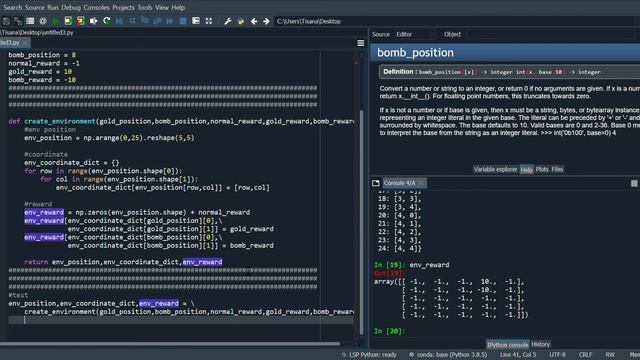Click the debug Step into function icon
Screen dimensions: 640x360
(145, 21)
